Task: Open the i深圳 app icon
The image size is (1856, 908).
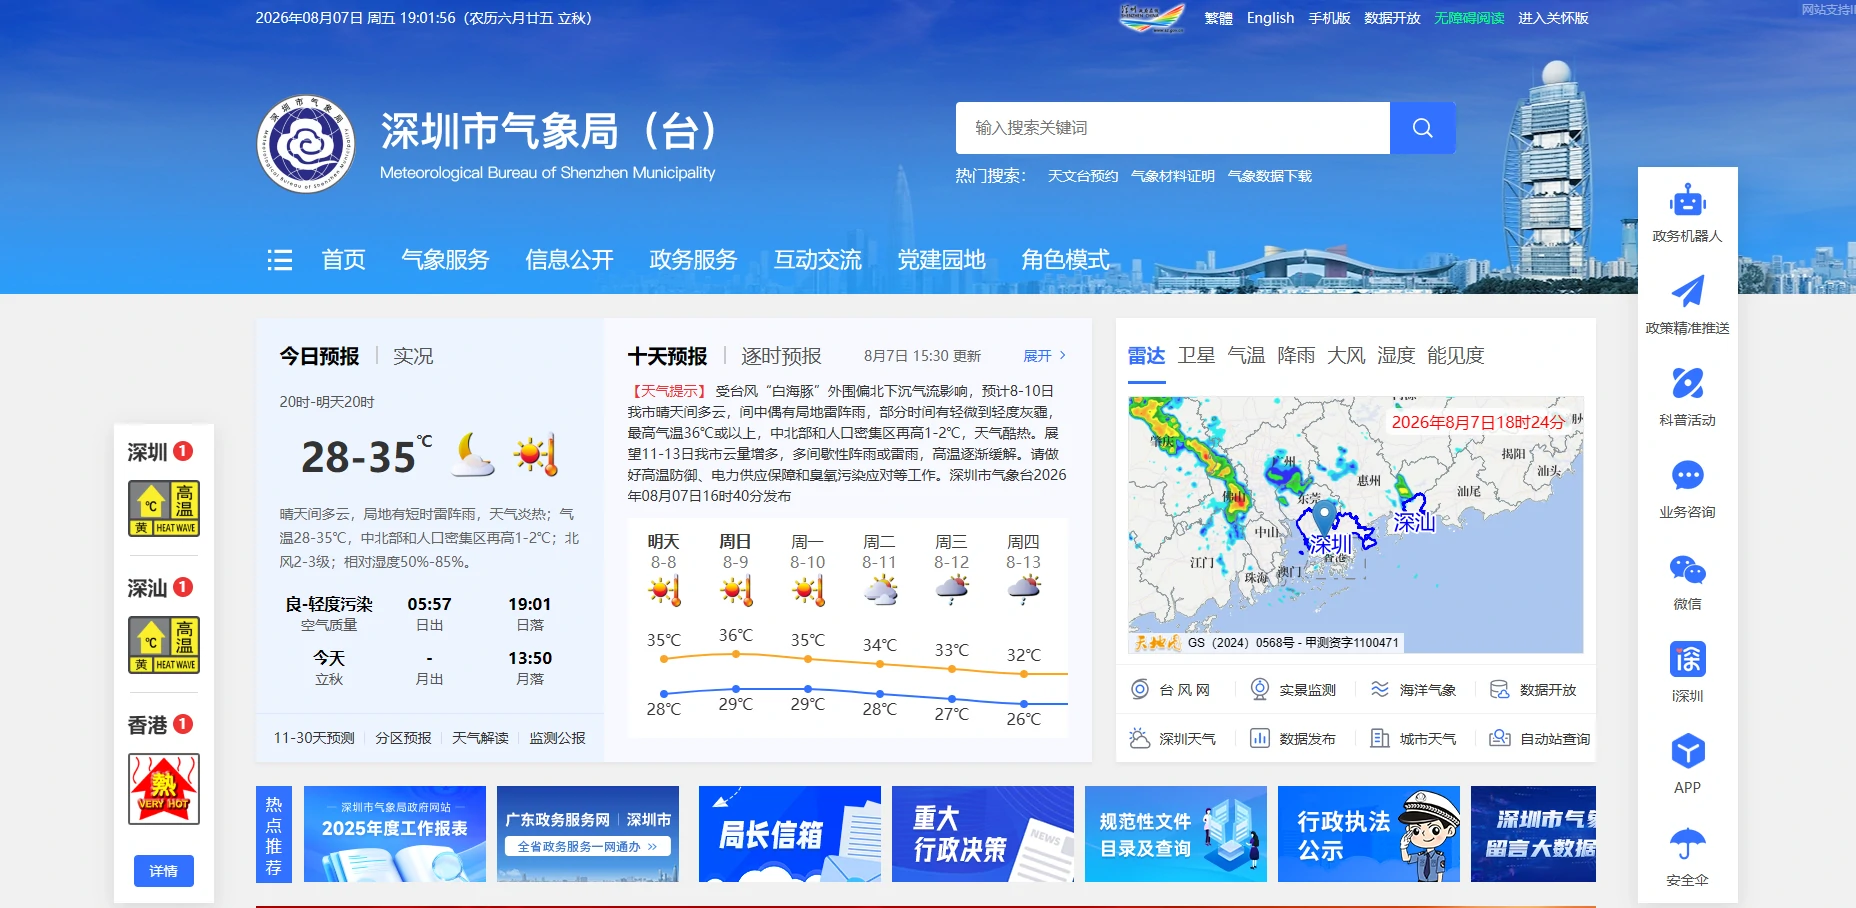Action: pos(1687,660)
